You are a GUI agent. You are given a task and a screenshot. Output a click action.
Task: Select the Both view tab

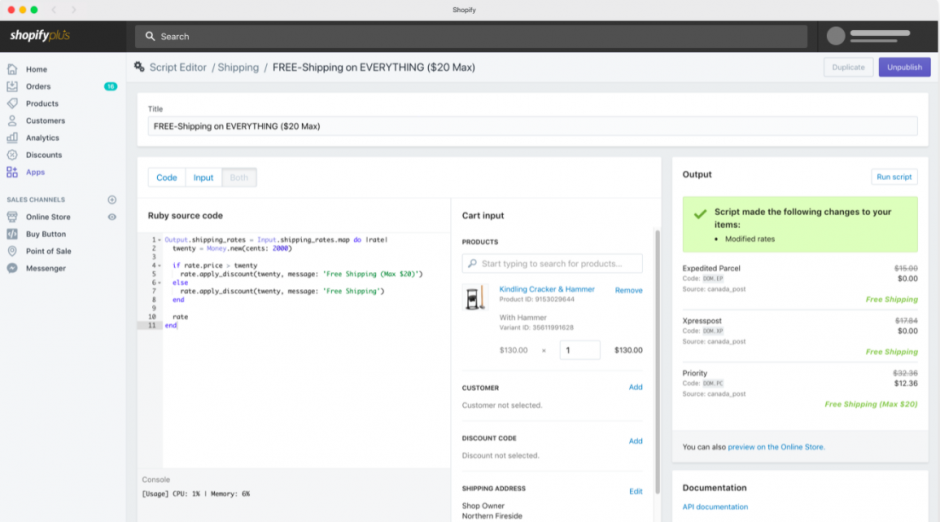click(239, 178)
